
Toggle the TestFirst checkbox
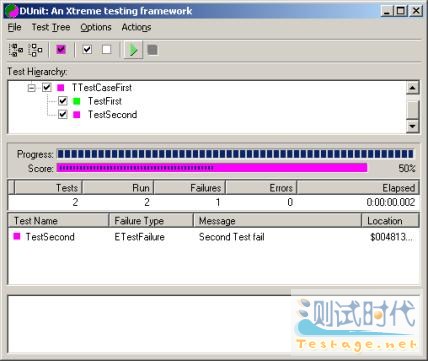[x=63, y=101]
